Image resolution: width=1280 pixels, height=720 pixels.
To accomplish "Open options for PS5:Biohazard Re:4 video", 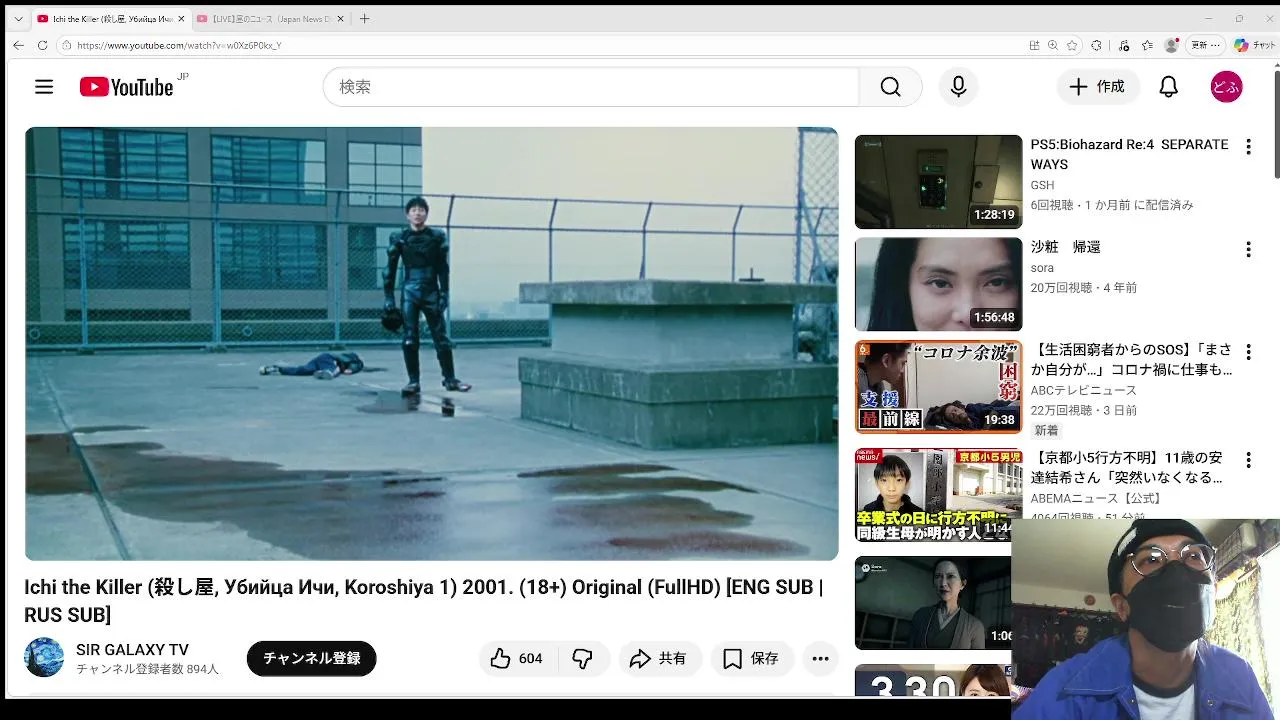I will (x=1248, y=147).
